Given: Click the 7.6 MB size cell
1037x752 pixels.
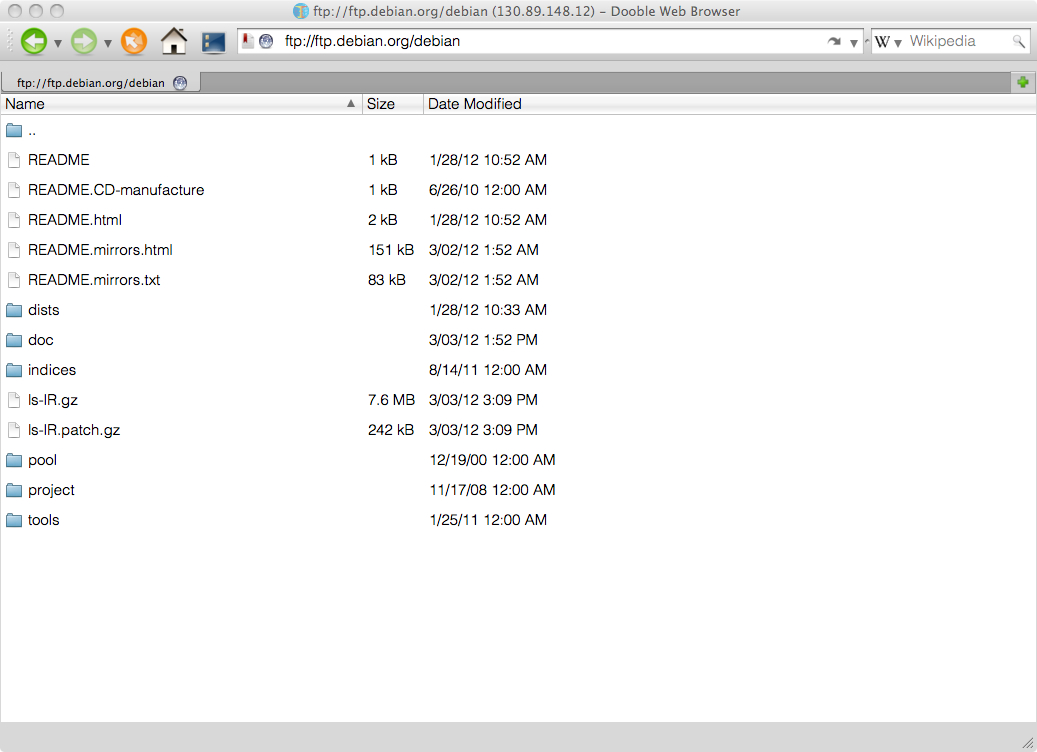Looking at the screenshot, I should click(x=392, y=400).
